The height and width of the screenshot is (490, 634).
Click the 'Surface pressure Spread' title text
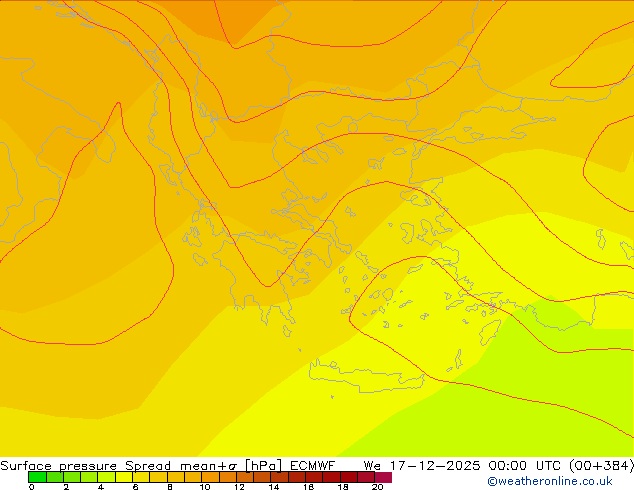click(85, 466)
